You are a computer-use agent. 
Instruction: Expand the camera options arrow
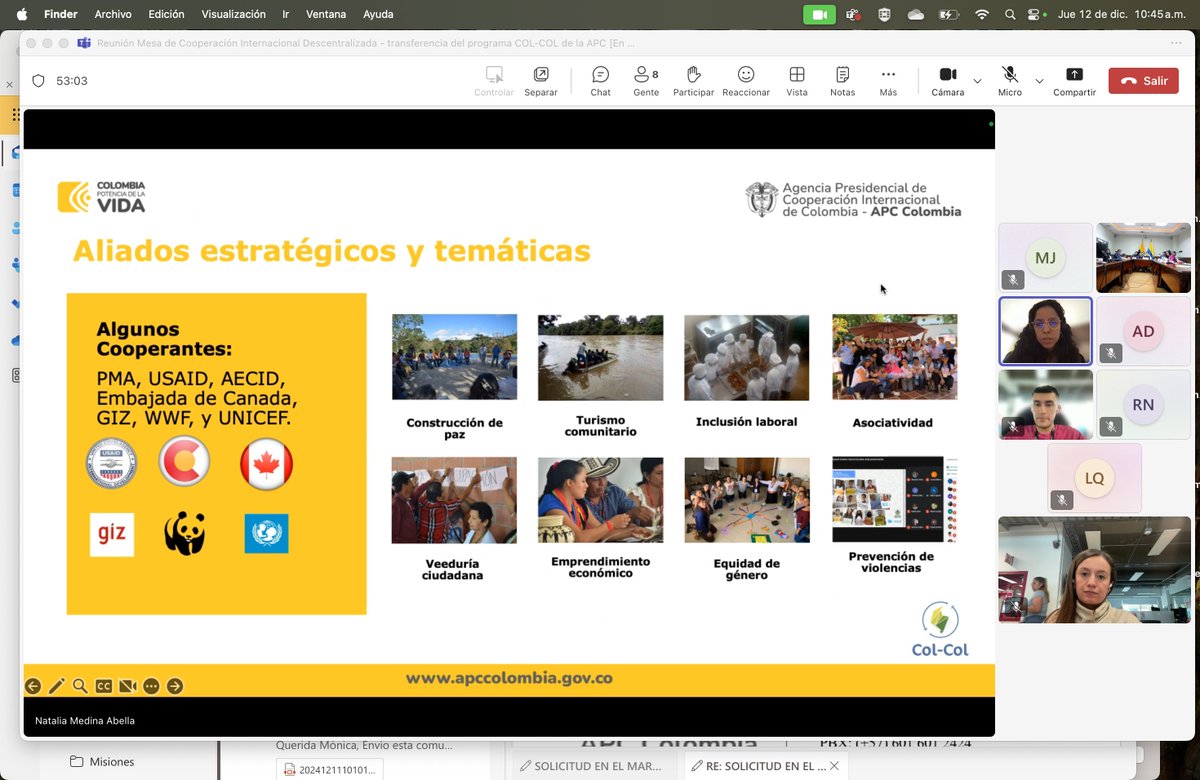pyautogui.click(x=977, y=81)
